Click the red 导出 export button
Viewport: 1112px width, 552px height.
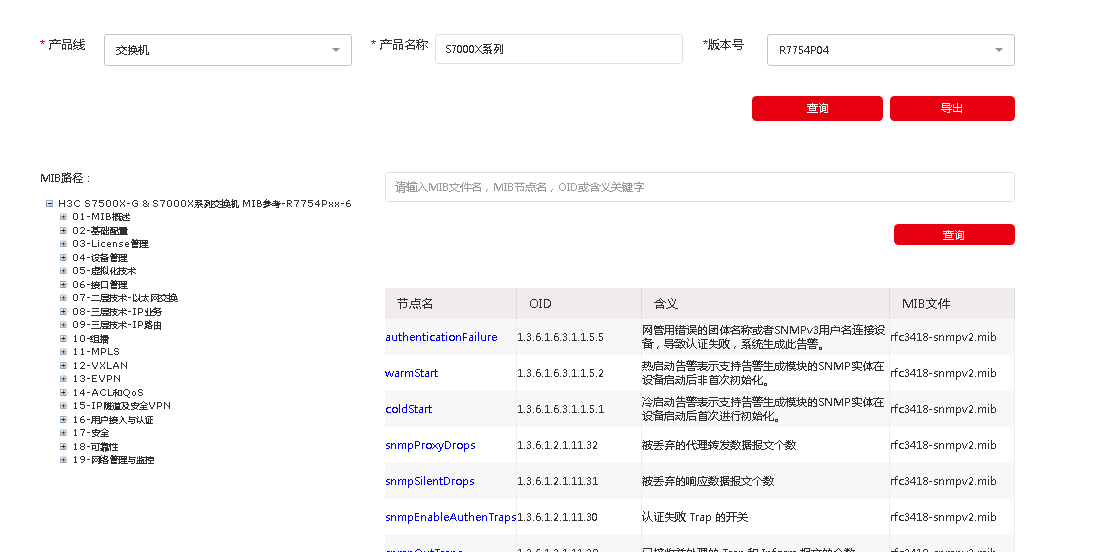pos(952,109)
